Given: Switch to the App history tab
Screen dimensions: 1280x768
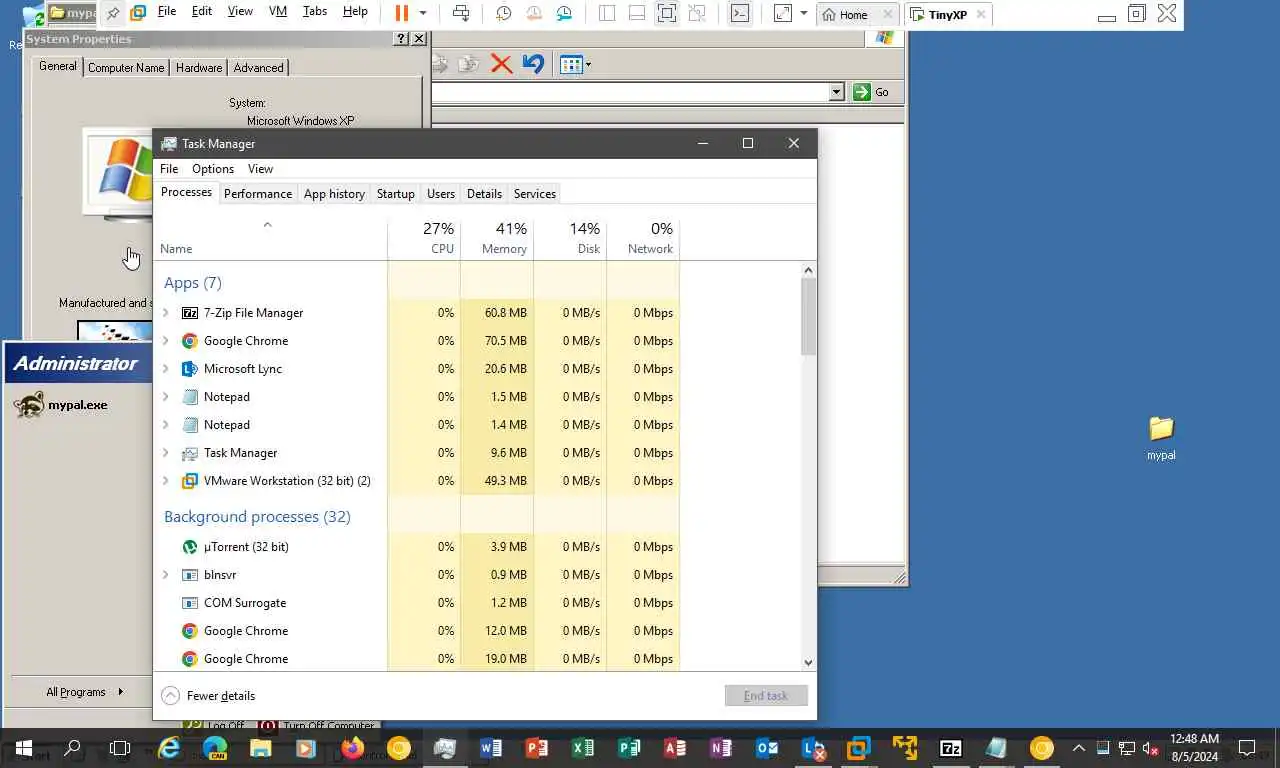Looking at the screenshot, I should point(334,194).
